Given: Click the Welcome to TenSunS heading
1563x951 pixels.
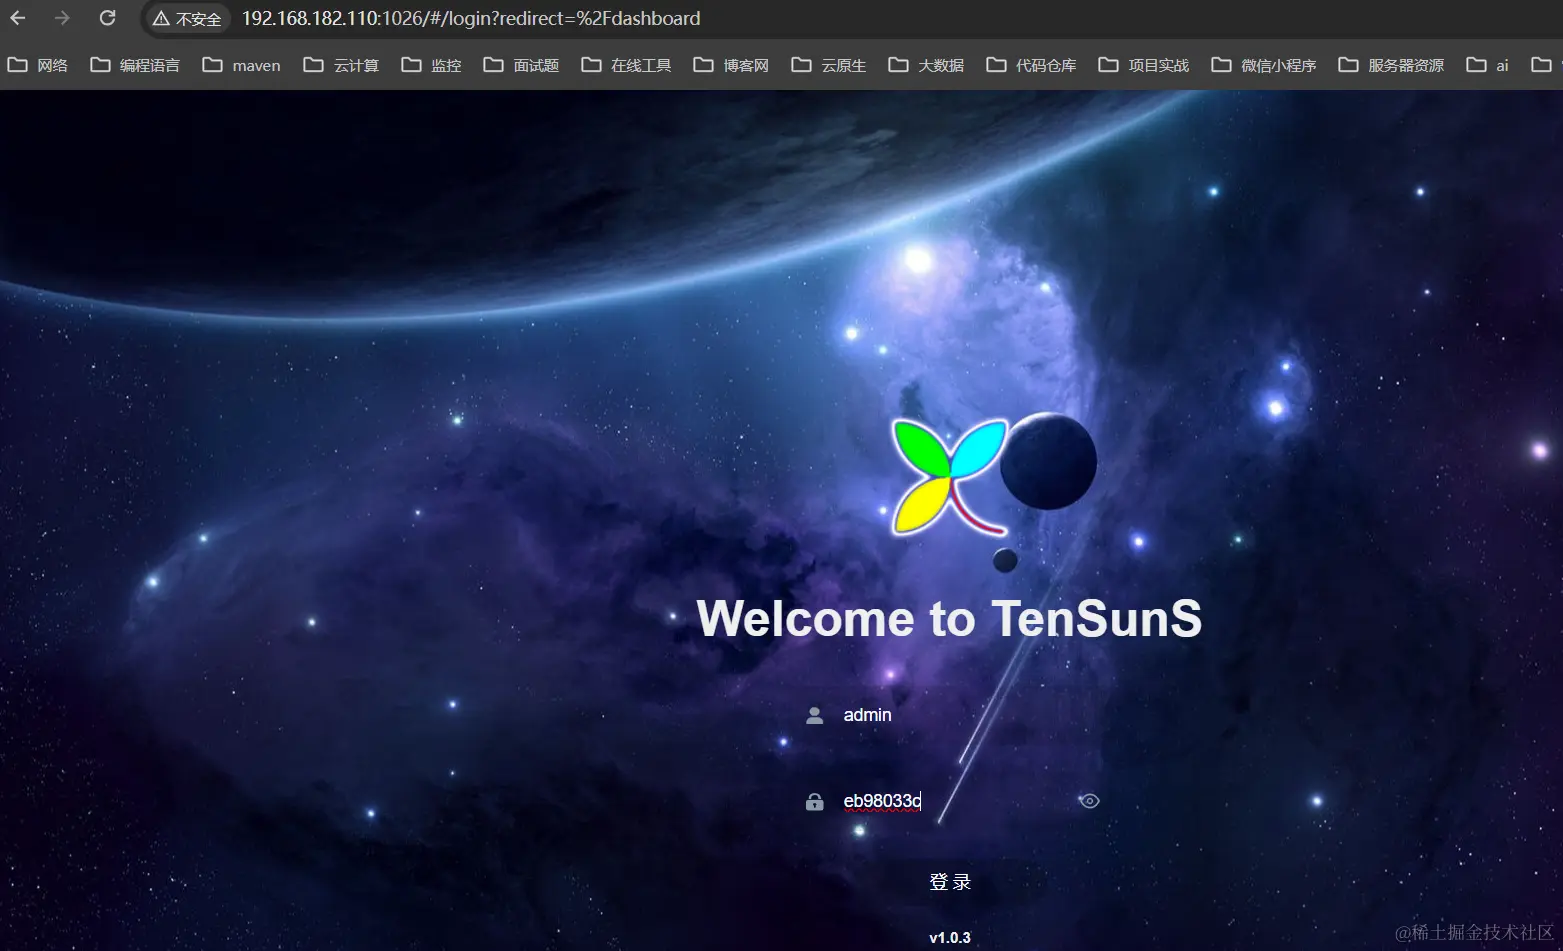Looking at the screenshot, I should click(949, 618).
